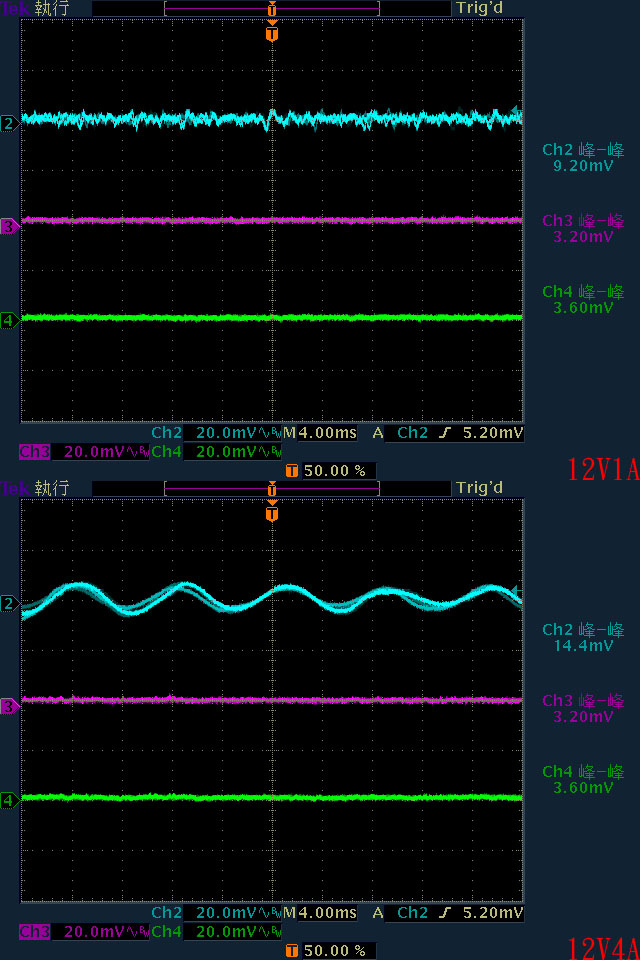Click the Ch3 ground marker in the 12V4A capture
The height and width of the screenshot is (960, 640).
[9, 707]
